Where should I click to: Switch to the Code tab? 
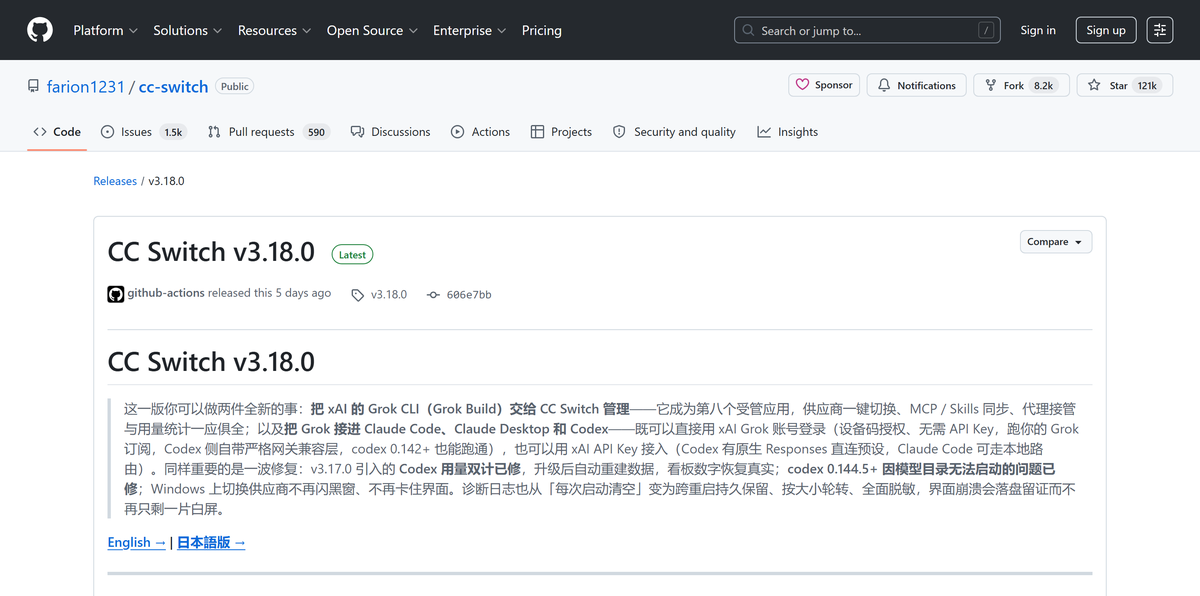57,132
